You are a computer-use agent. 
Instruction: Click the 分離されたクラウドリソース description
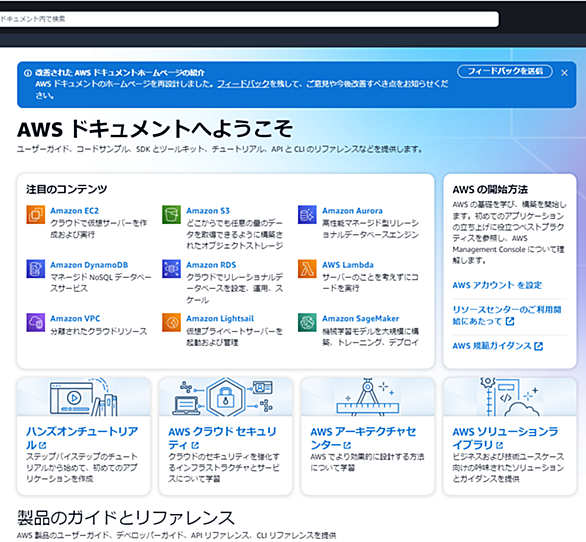99,332
